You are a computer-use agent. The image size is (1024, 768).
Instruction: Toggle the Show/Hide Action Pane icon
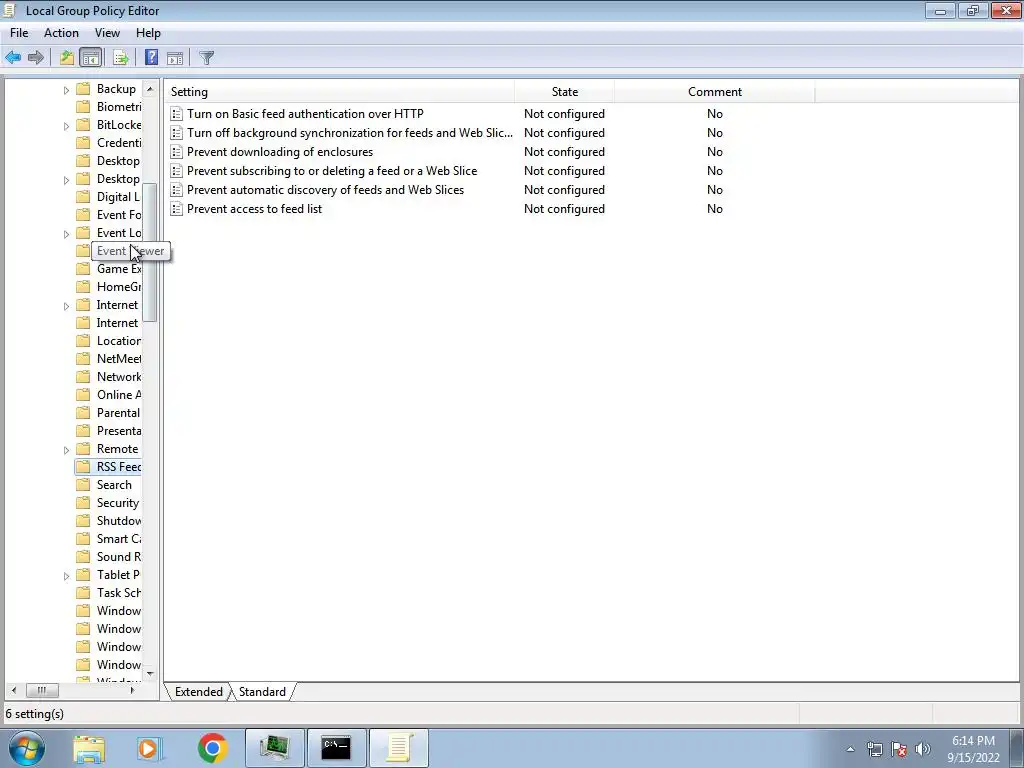coord(175,57)
